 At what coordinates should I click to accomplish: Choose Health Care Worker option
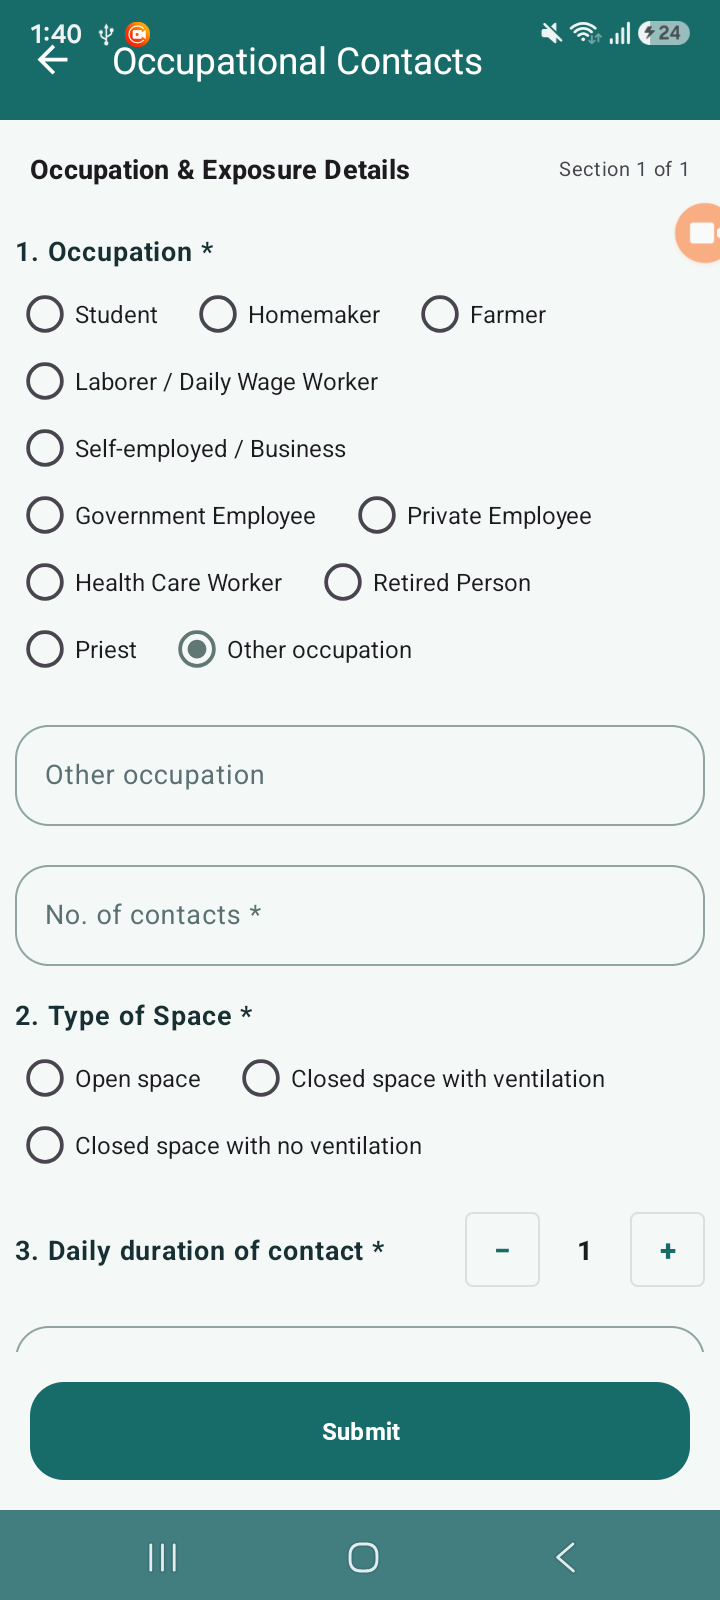pos(154,582)
